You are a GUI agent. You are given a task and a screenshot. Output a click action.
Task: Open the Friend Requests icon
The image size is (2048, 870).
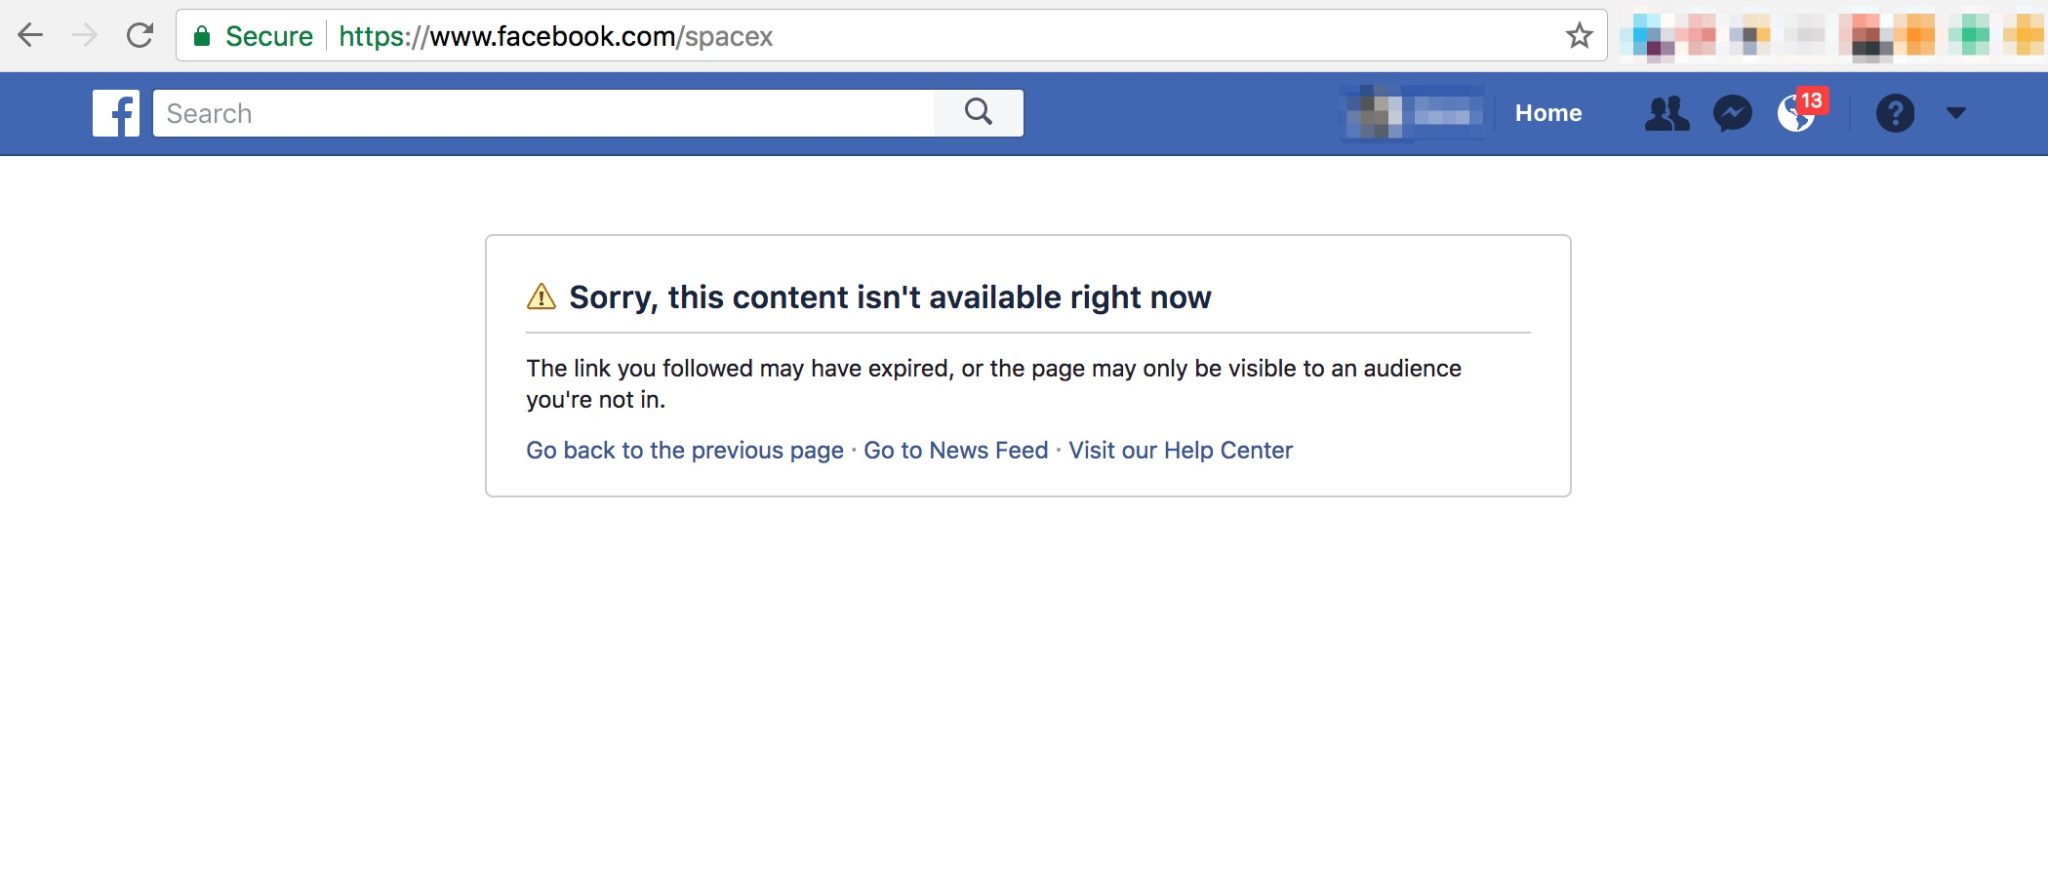point(1667,114)
